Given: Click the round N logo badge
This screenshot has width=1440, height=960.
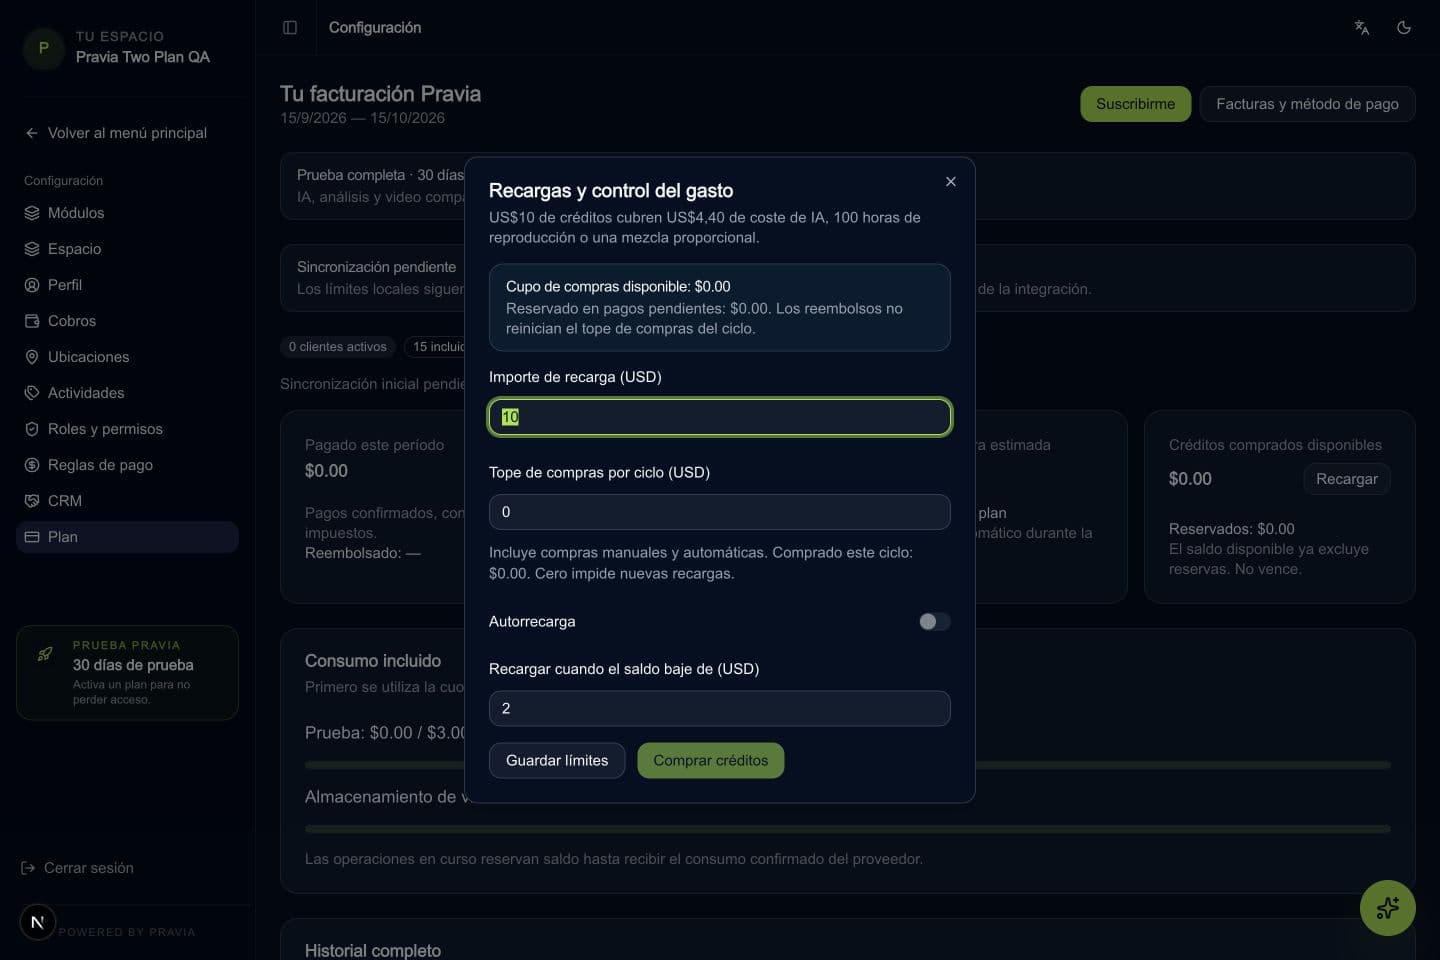Looking at the screenshot, I should click(x=37, y=922).
